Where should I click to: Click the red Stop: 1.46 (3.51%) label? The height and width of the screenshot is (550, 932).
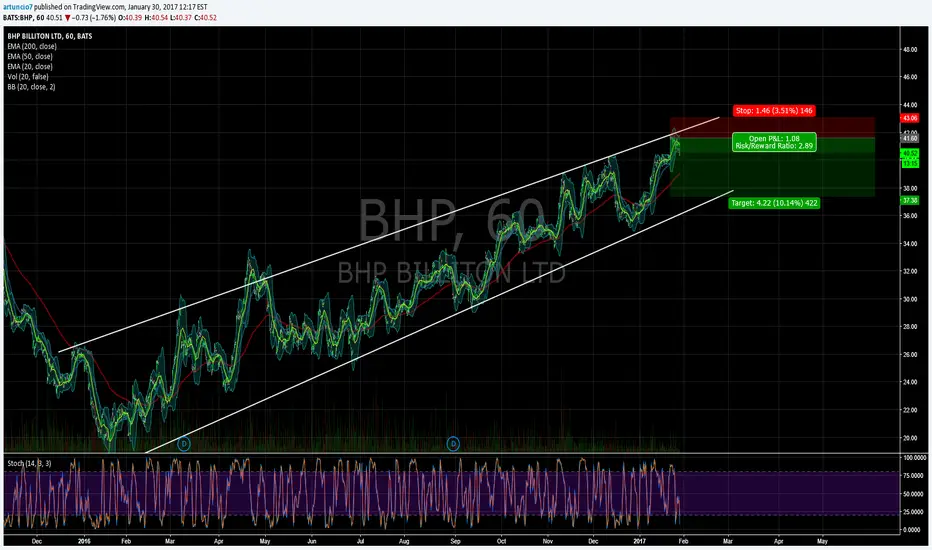click(x=774, y=111)
